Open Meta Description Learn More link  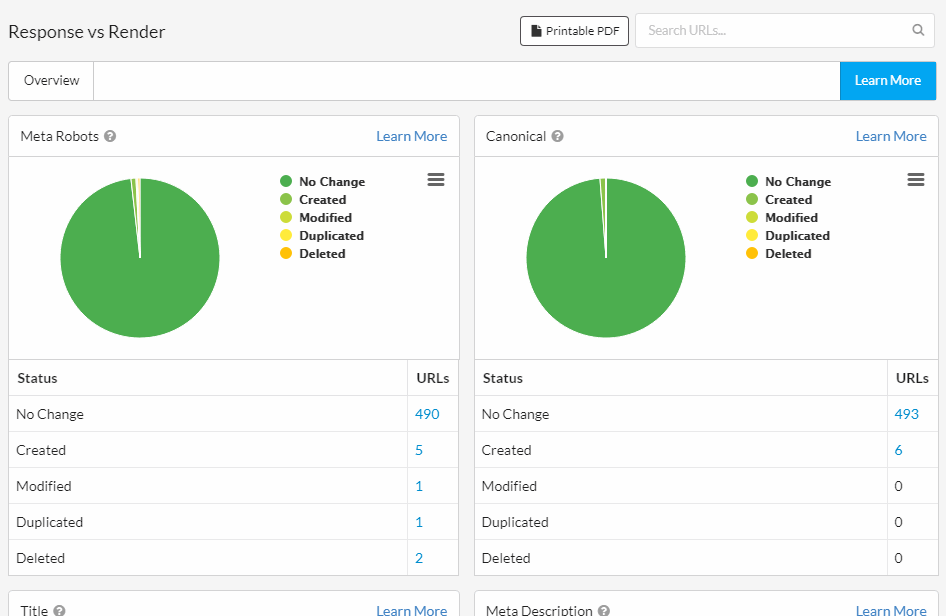point(891,610)
